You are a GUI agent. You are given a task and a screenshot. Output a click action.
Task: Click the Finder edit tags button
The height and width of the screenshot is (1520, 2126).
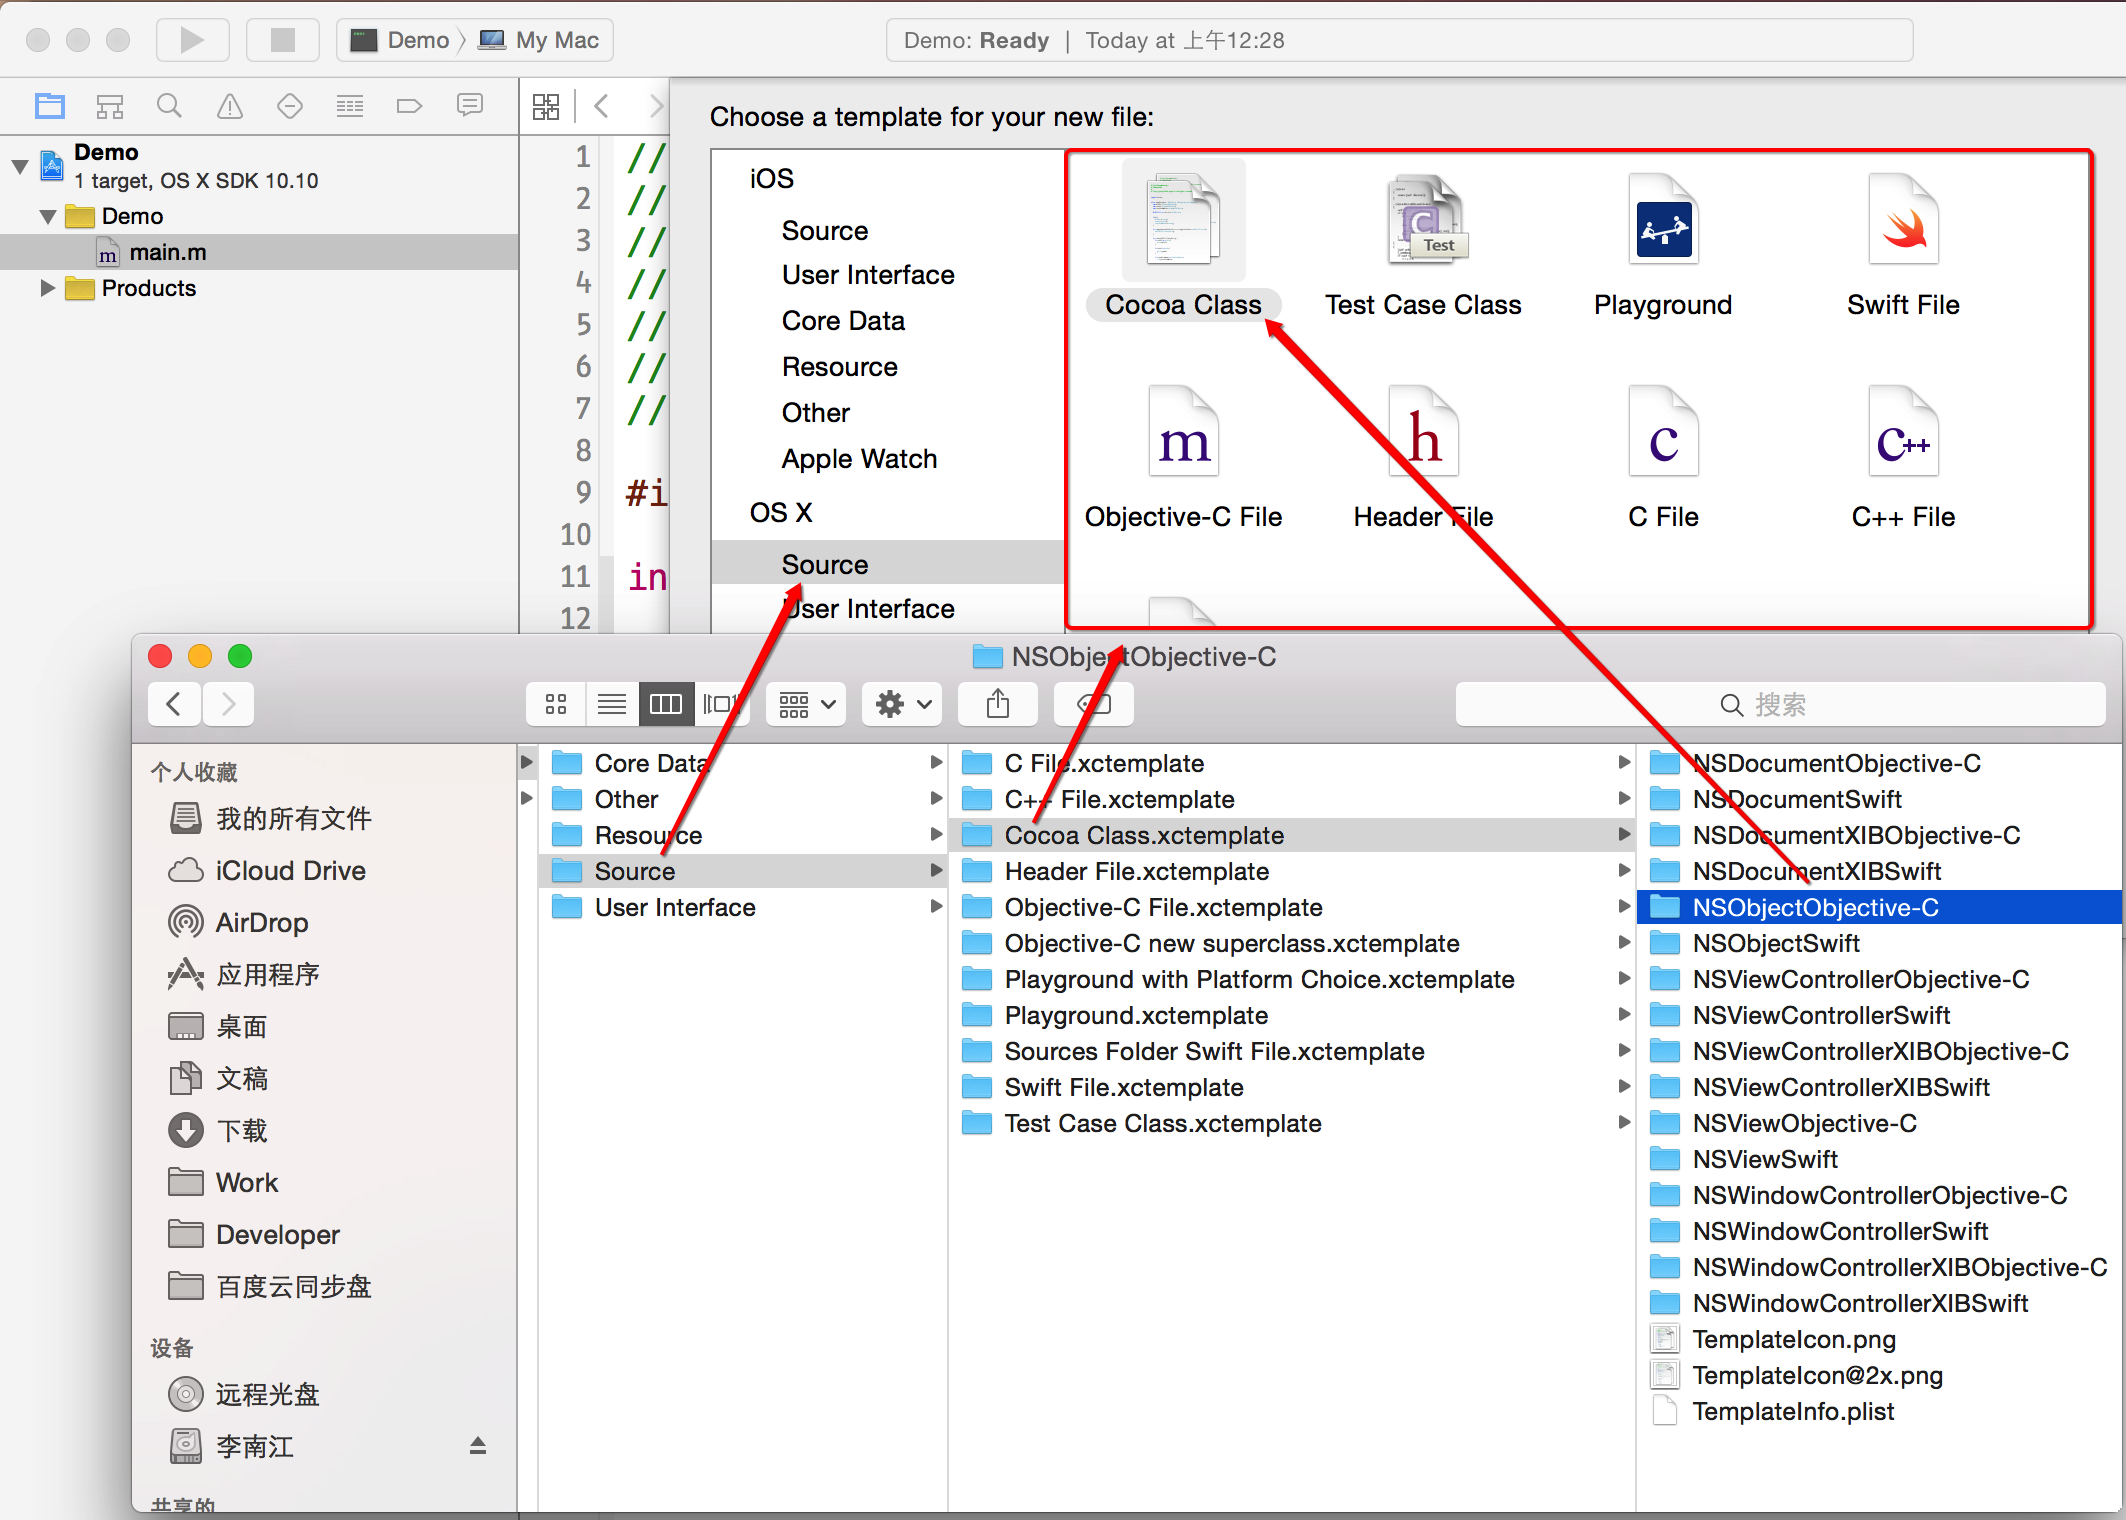point(1094,704)
